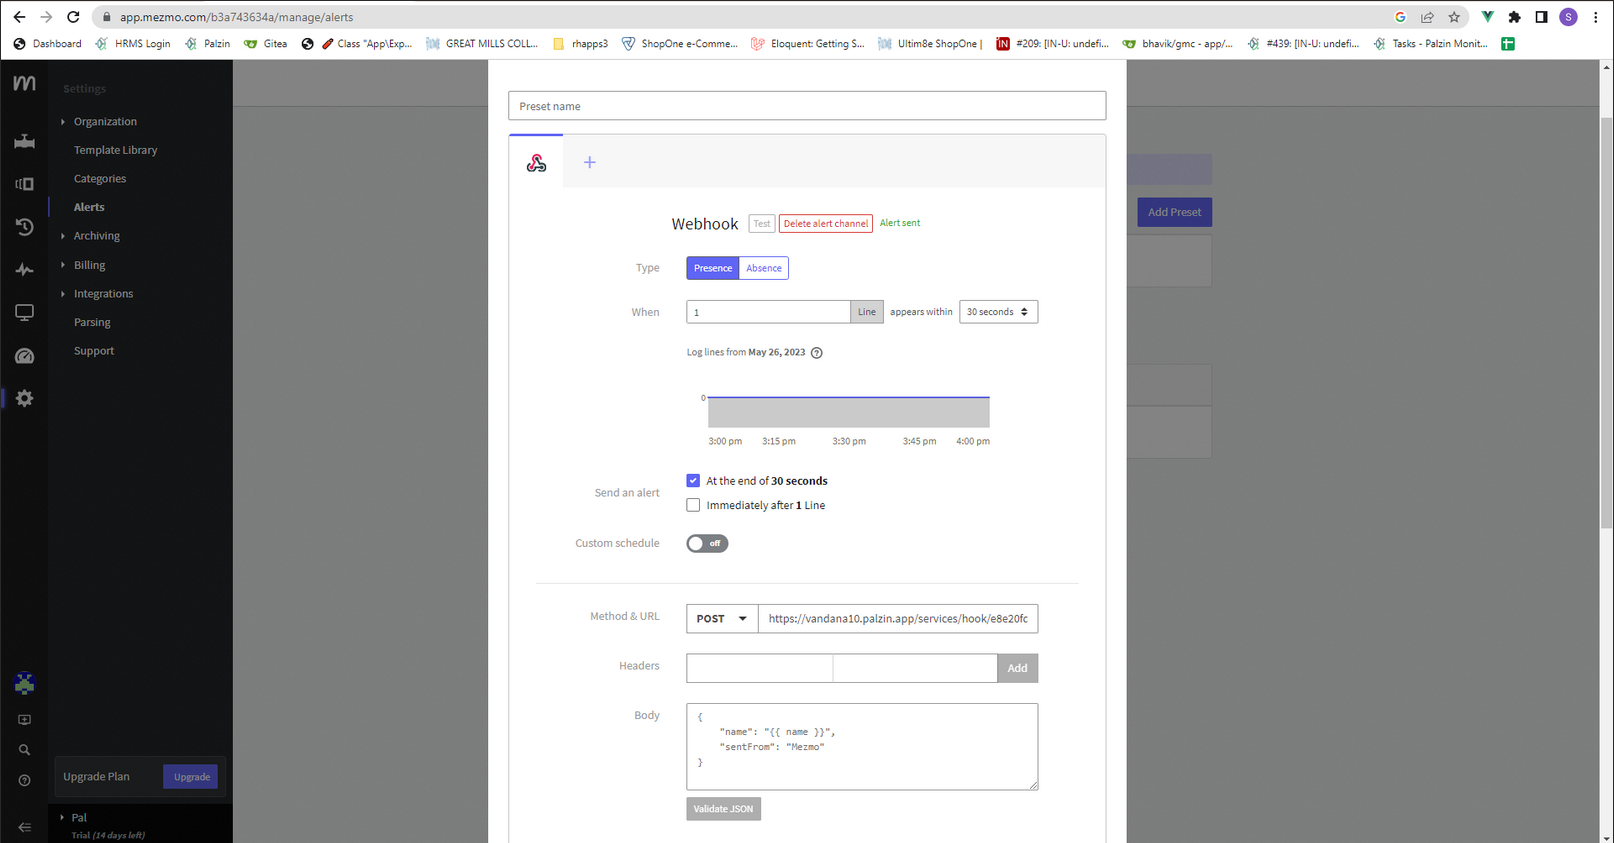Open the pulse waveform icon in rail
The image size is (1614, 843).
point(24,270)
